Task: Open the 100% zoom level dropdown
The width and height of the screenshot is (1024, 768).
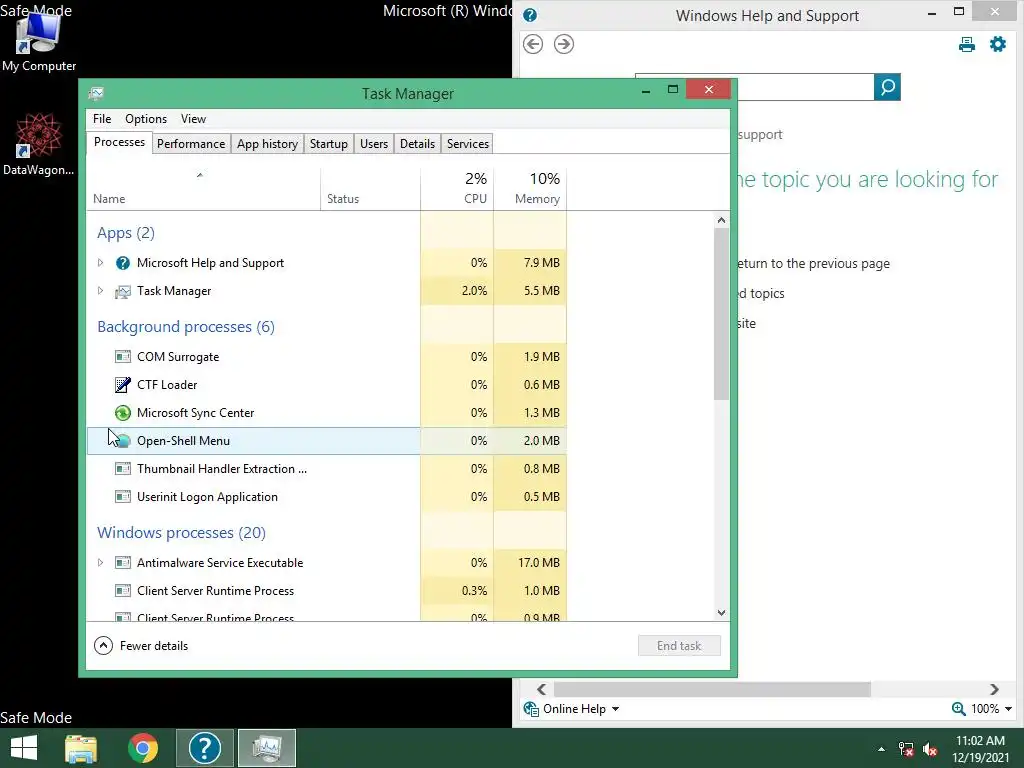Action: pos(982,709)
